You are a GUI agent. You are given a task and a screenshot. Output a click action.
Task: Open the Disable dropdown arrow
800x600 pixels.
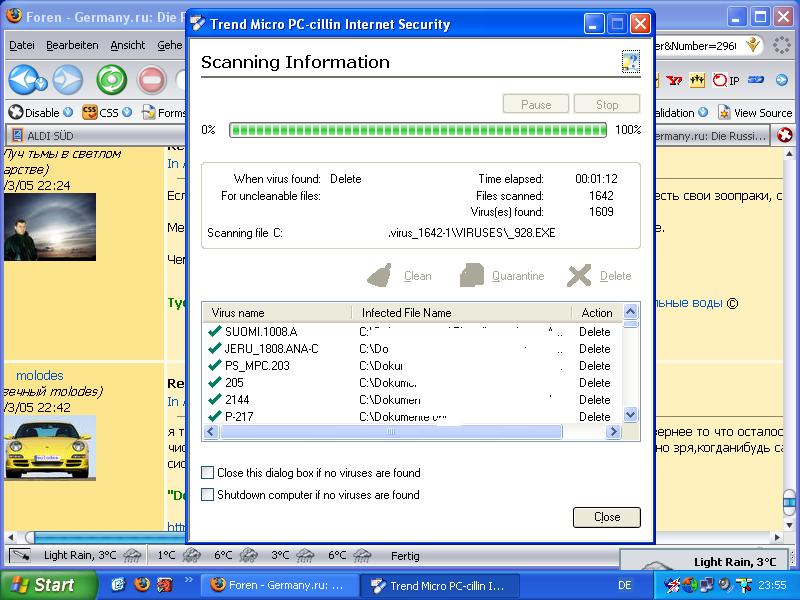68,112
